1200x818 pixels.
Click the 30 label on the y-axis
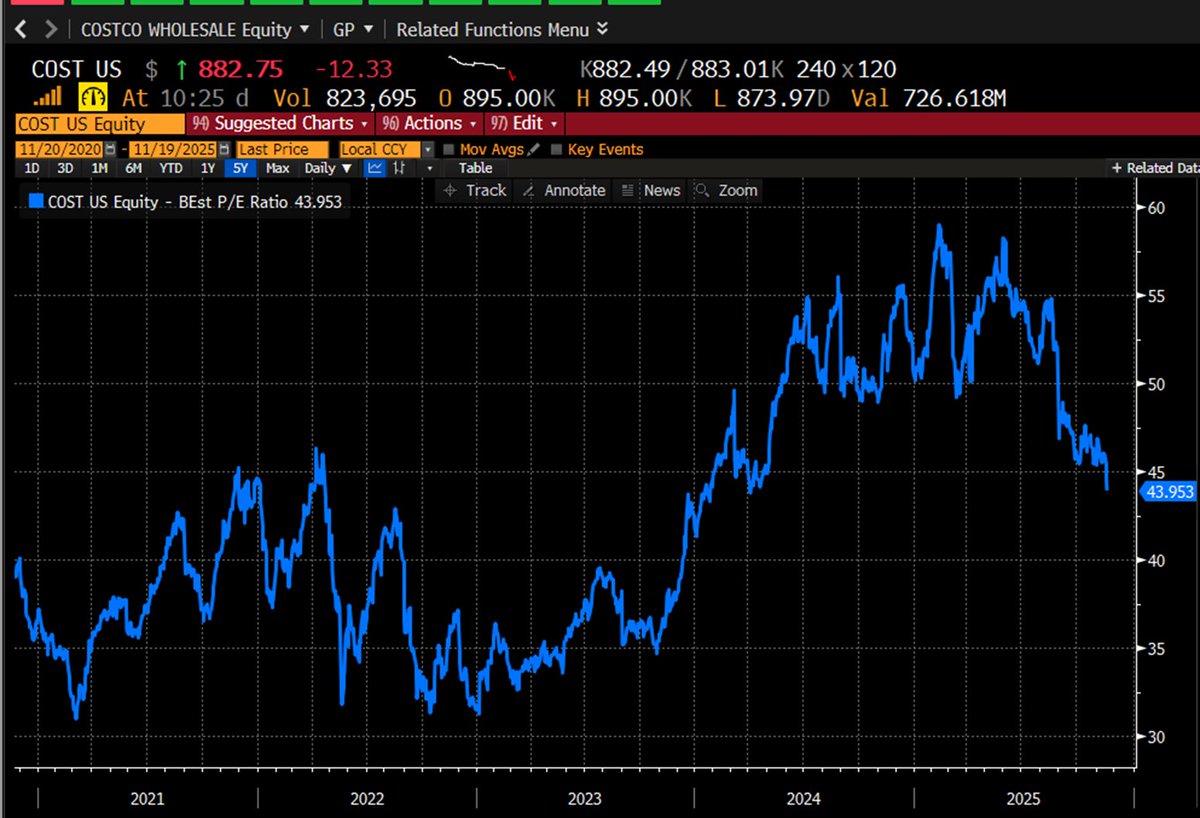pyautogui.click(x=1156, y=737)
